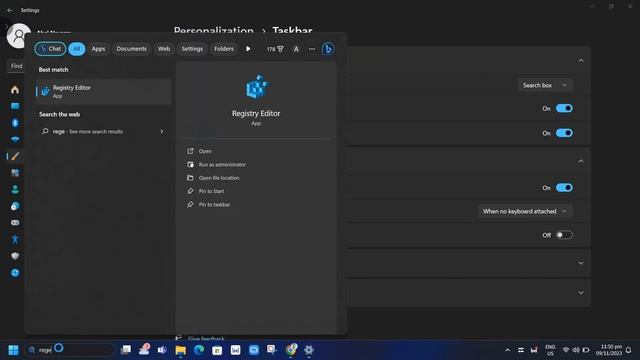Open Accessibility category in Settings sidebar
Viewport: 640px width, 360px height.
pos(15,240)
